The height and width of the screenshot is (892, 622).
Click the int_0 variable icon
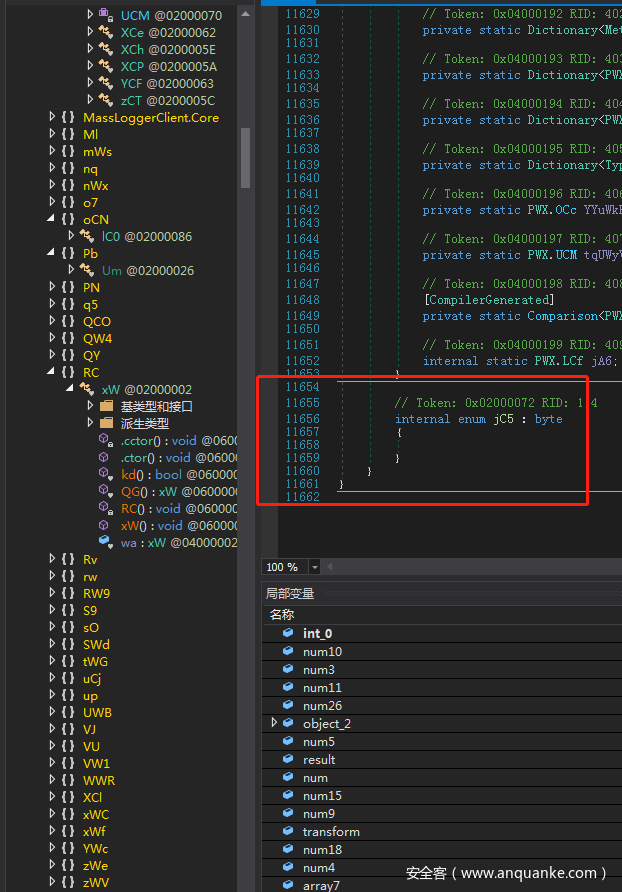[289, 633]
